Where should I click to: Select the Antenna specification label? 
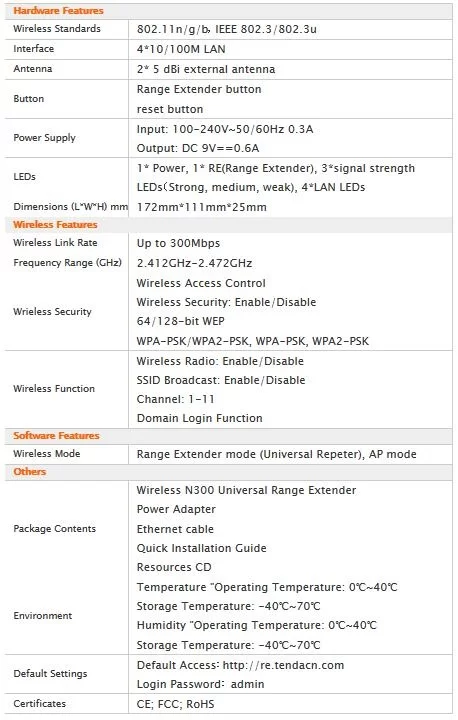(x=33, y=69)
